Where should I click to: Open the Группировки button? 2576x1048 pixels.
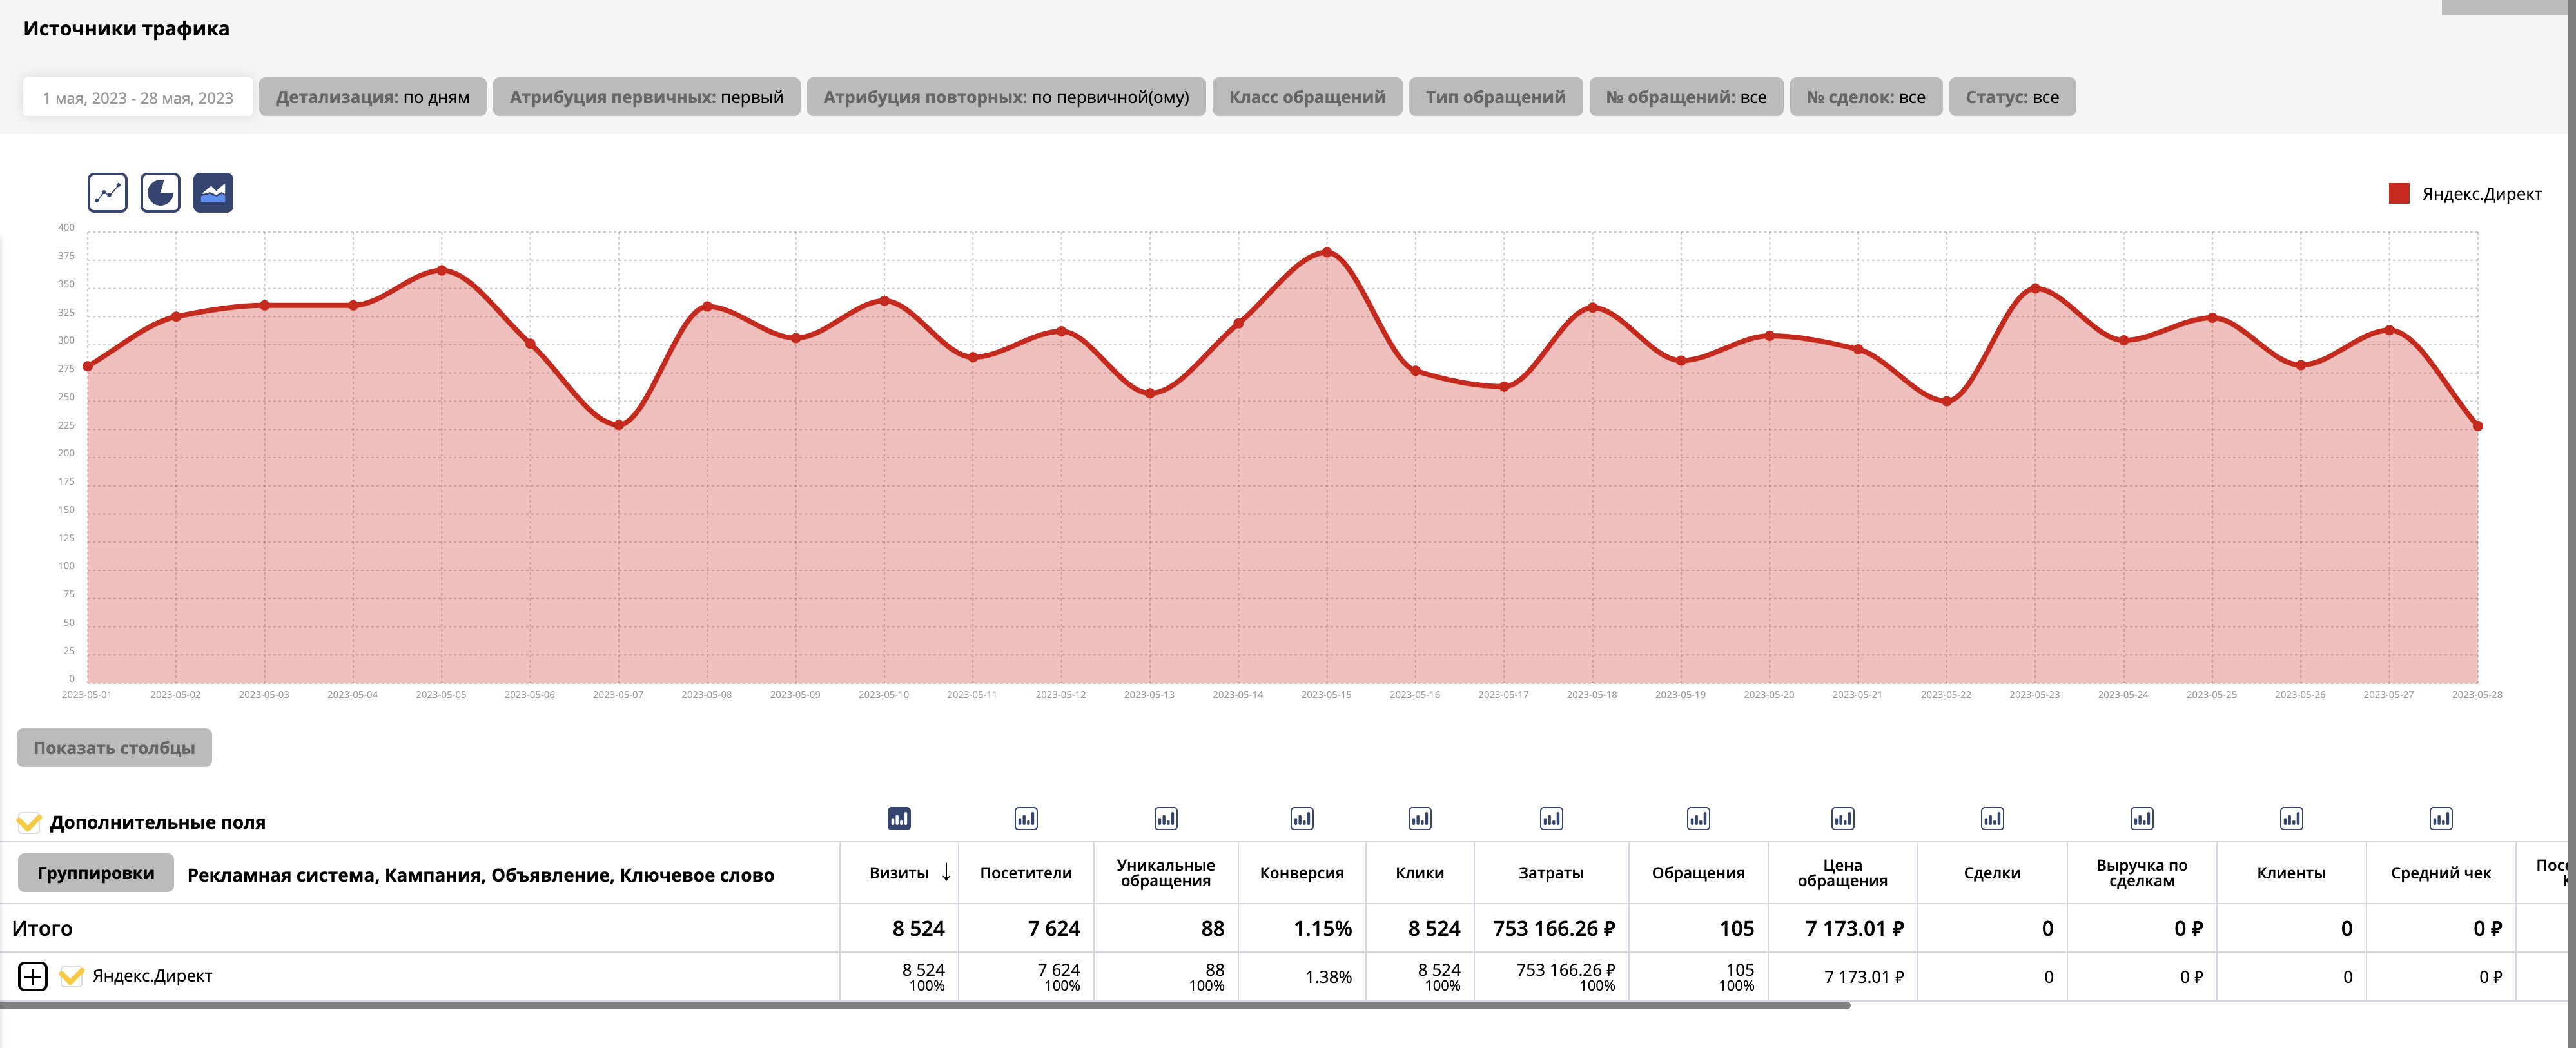click(x=96, y=873)
